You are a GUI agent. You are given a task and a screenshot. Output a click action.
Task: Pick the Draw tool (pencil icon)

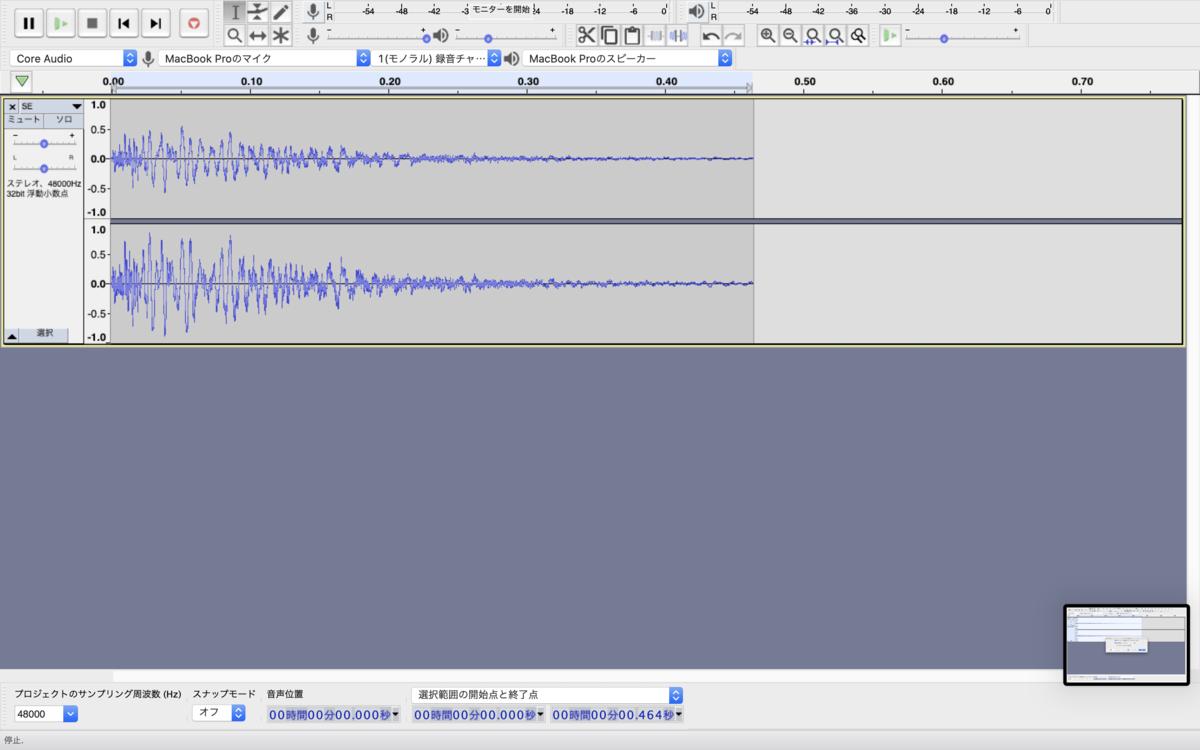point(282,12)
